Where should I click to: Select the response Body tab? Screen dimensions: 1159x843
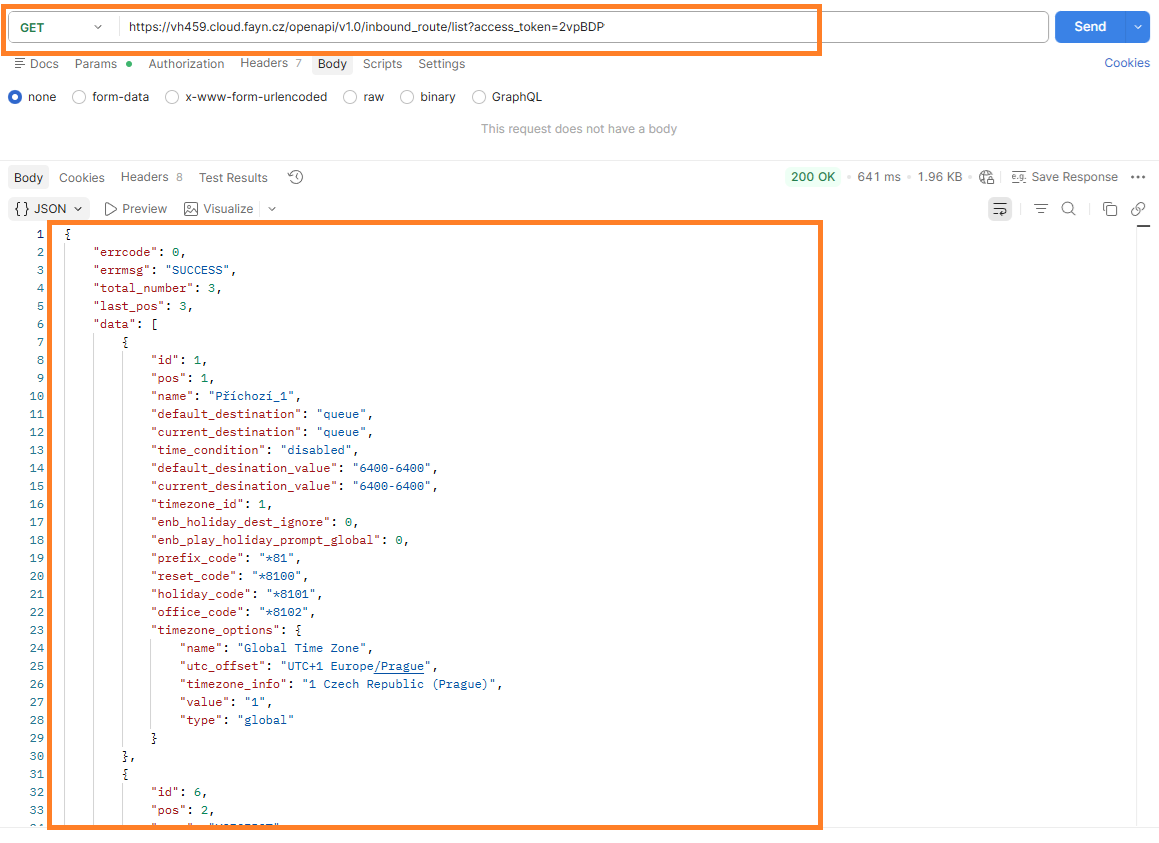[28, 177]
